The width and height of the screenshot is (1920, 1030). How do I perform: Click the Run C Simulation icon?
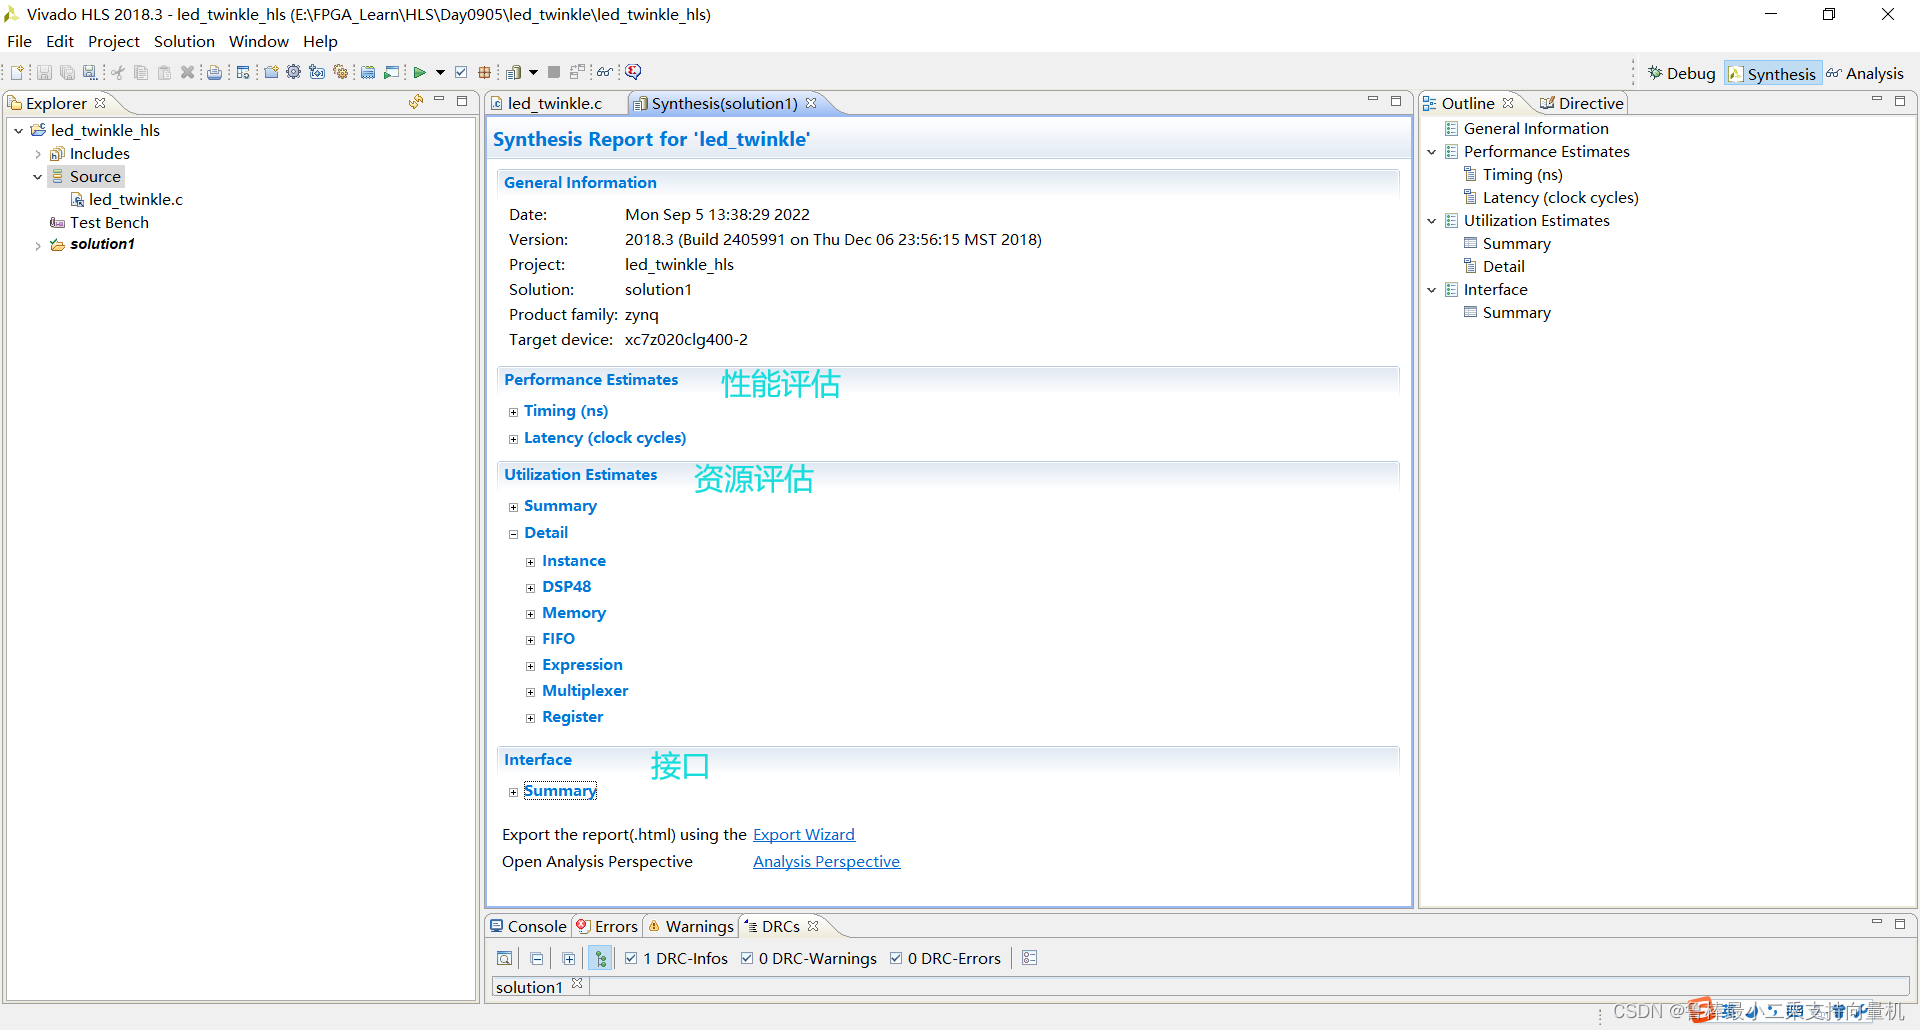coord(391,72)
